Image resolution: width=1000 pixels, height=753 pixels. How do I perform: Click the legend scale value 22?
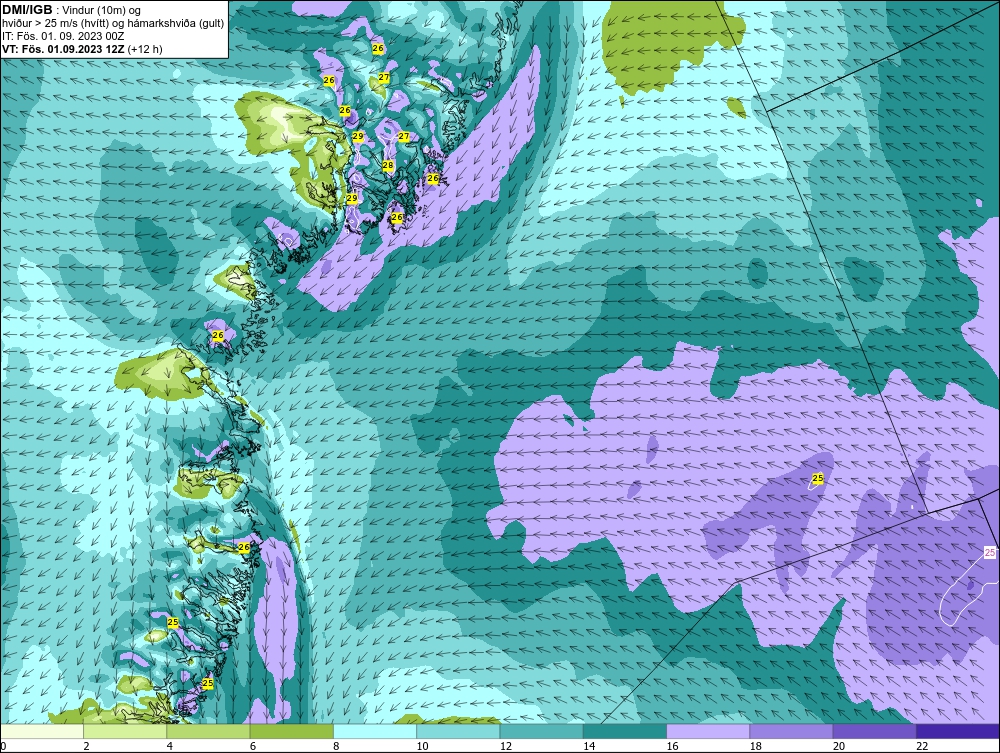click(922, 746)
